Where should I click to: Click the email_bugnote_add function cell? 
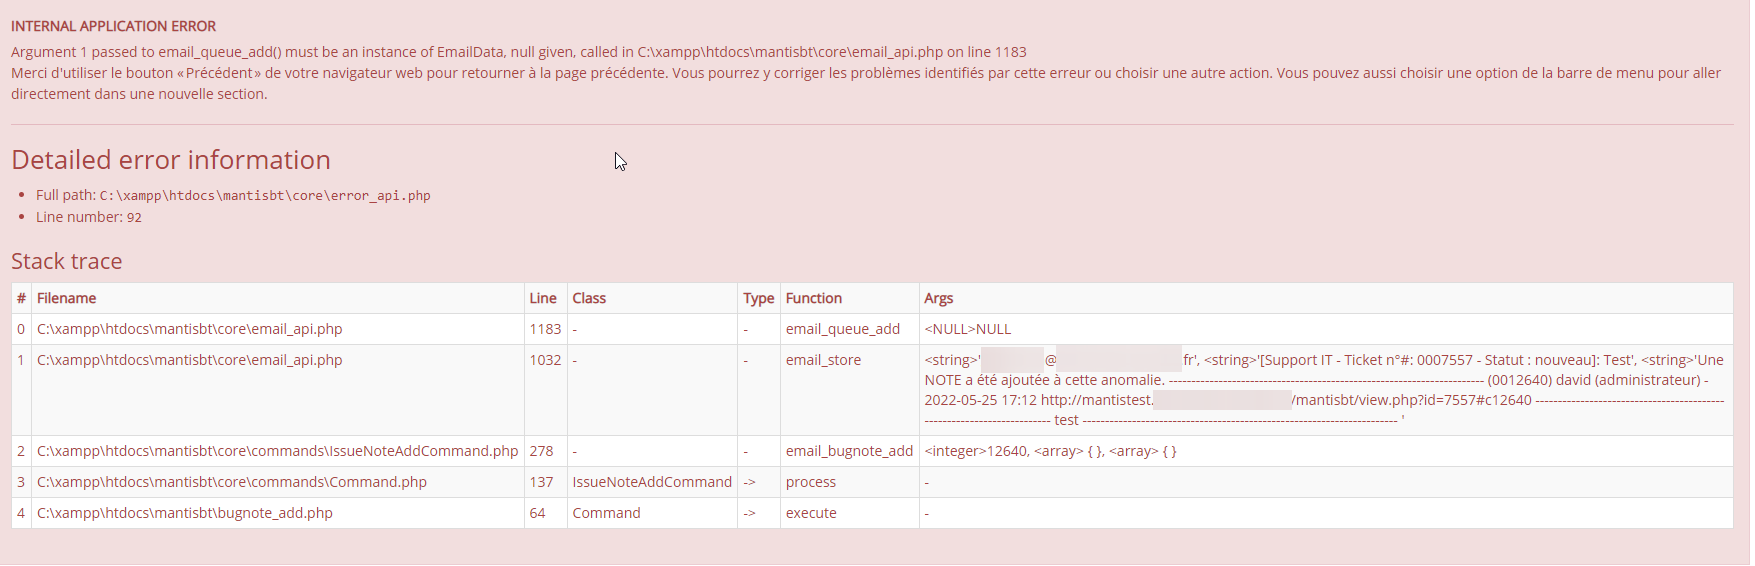click(x=849, y=451)
